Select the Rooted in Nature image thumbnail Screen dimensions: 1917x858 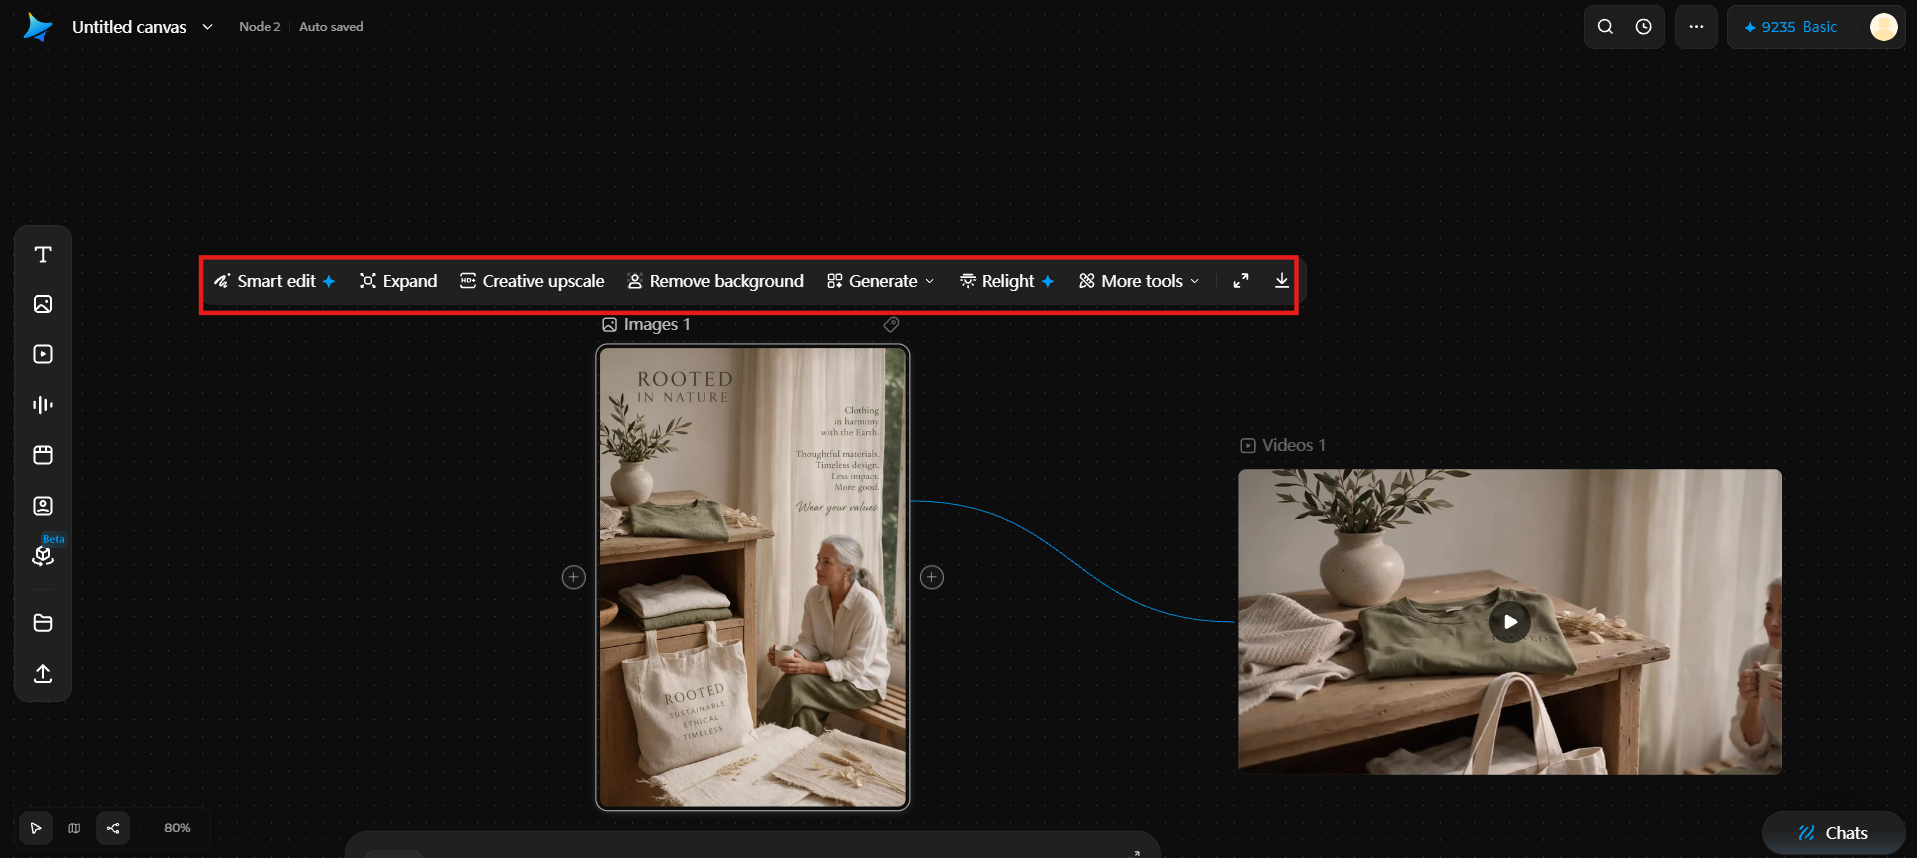click(753, 577)
